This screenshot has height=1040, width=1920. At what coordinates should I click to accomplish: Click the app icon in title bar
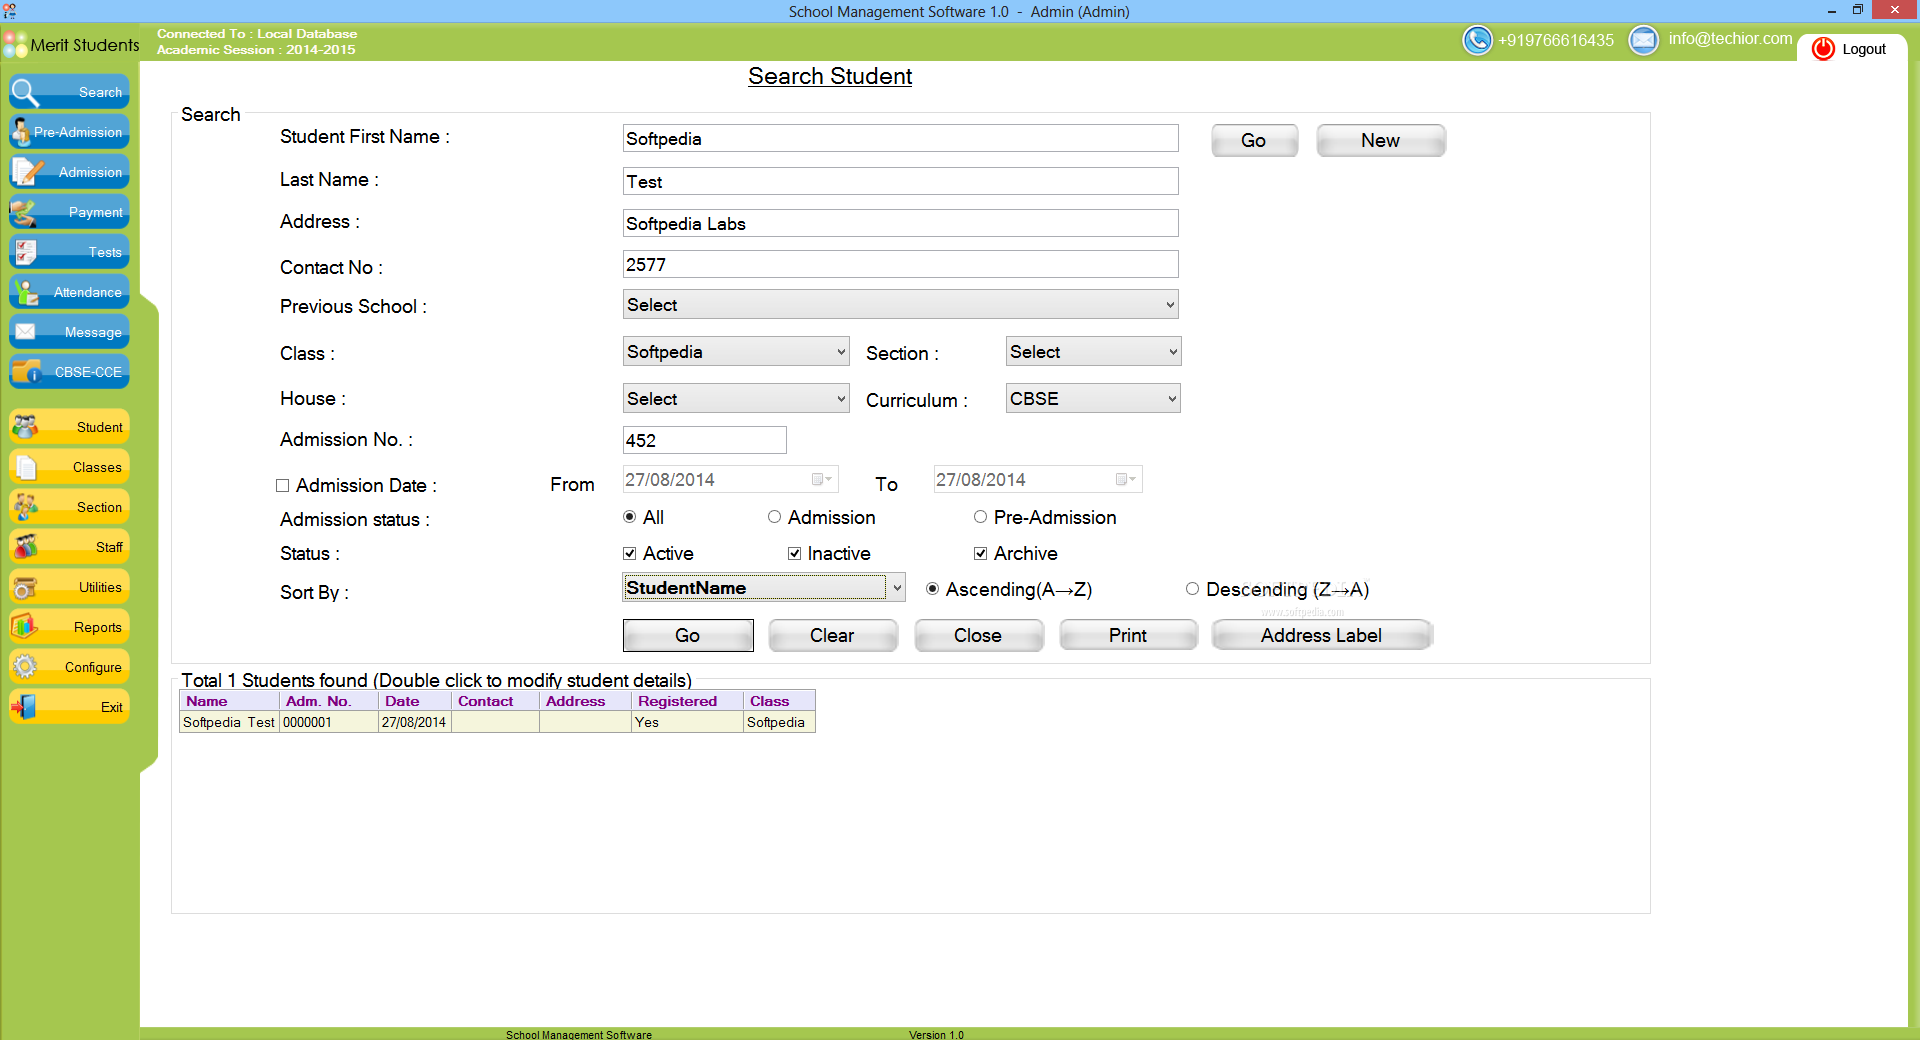pyautogui.click(x=10, y=11)
